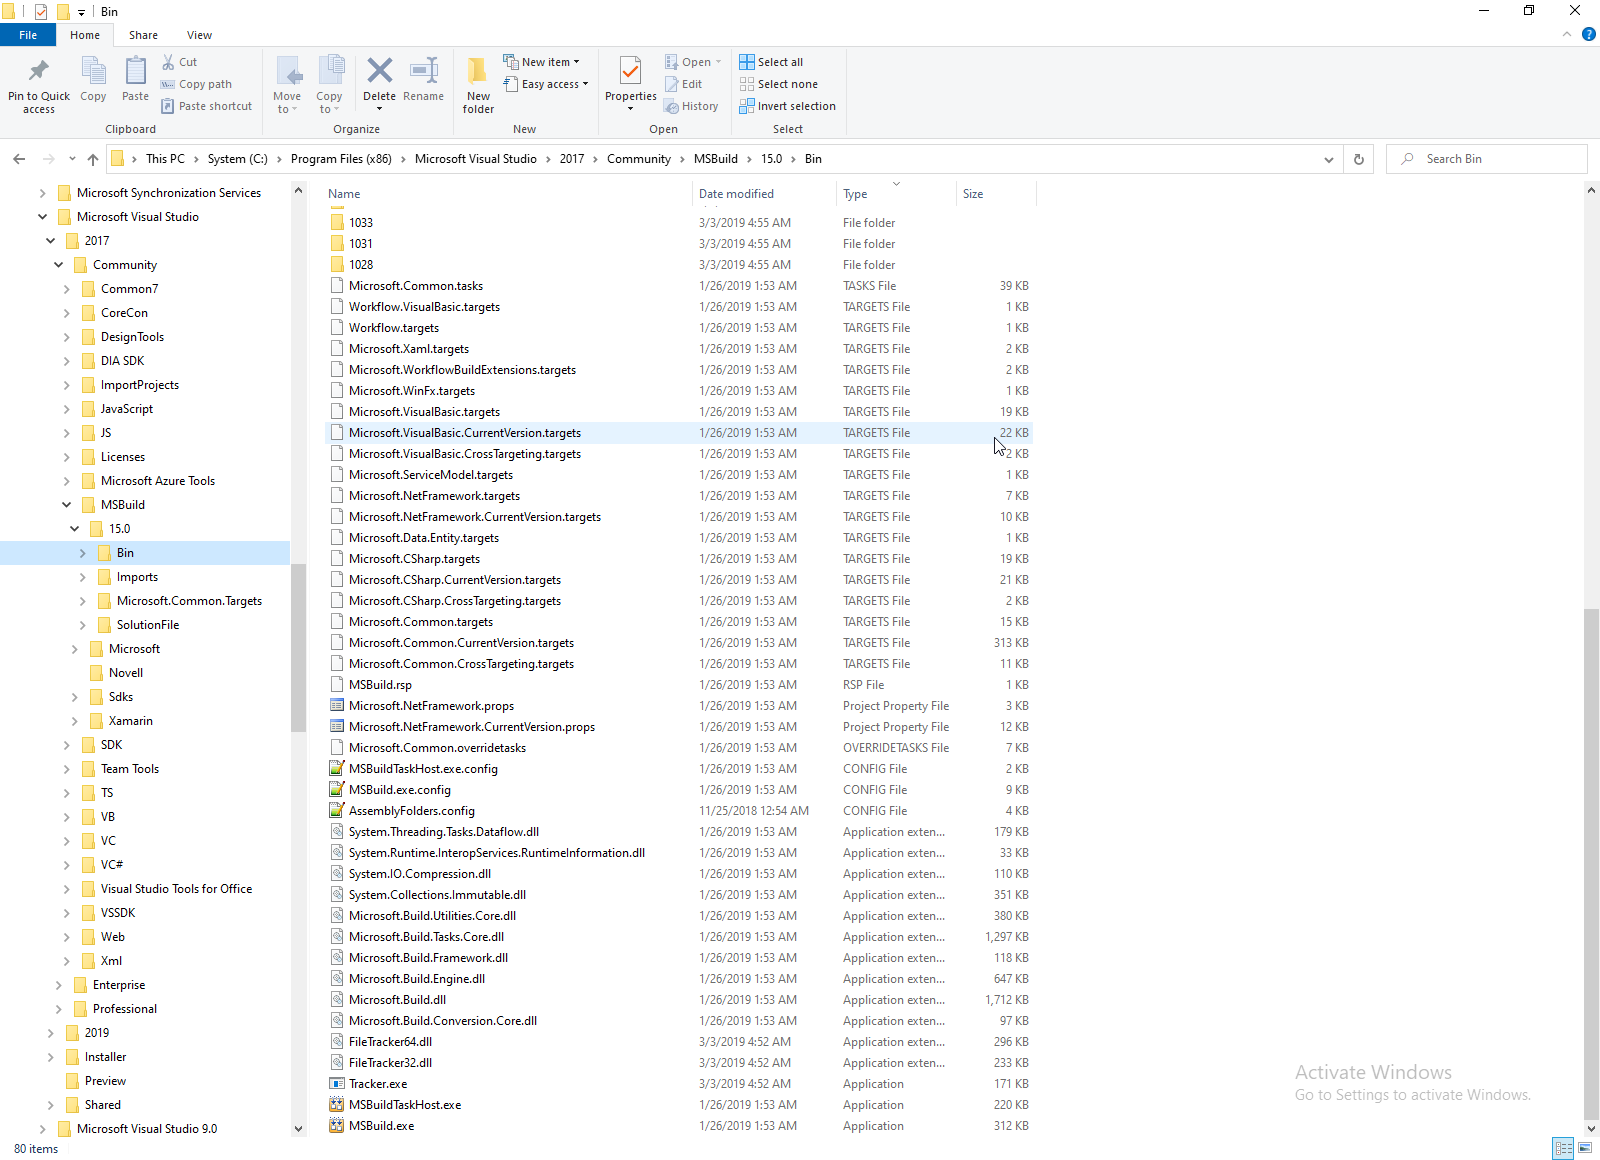The image size is (1600, 1160).
Task: Select the Tracker.exe file icon
Action: click(x=337, y=1084)
